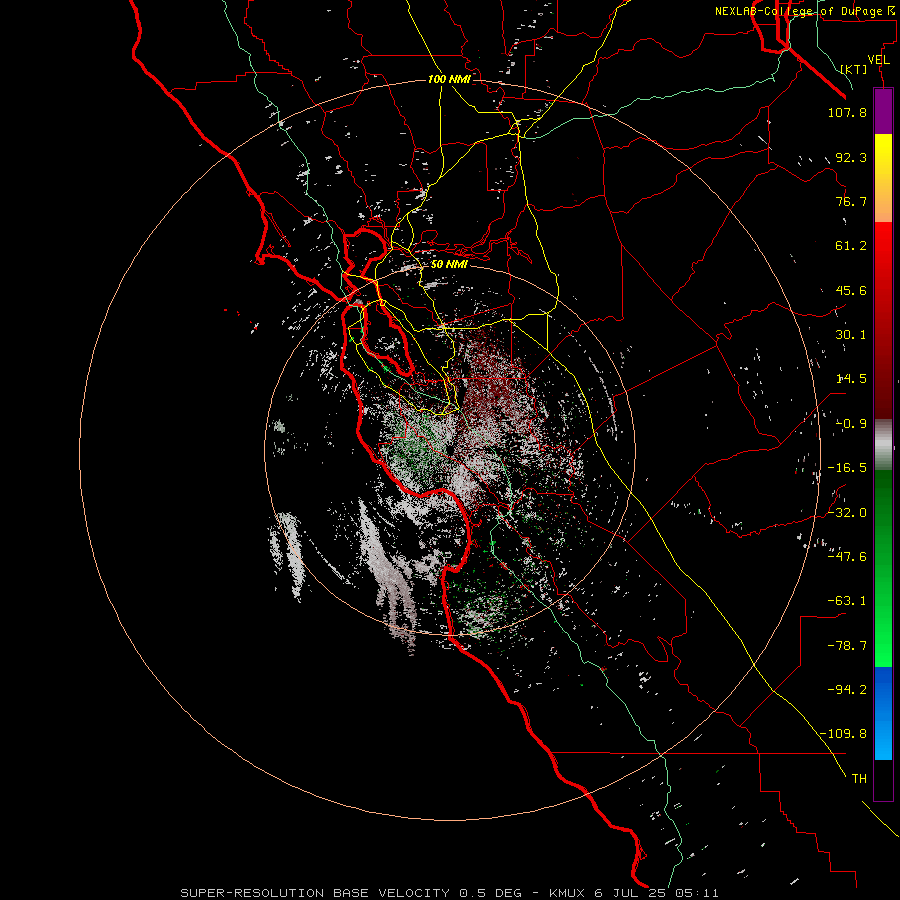Click the purple segment of the velocity color bar

point(883,111)
